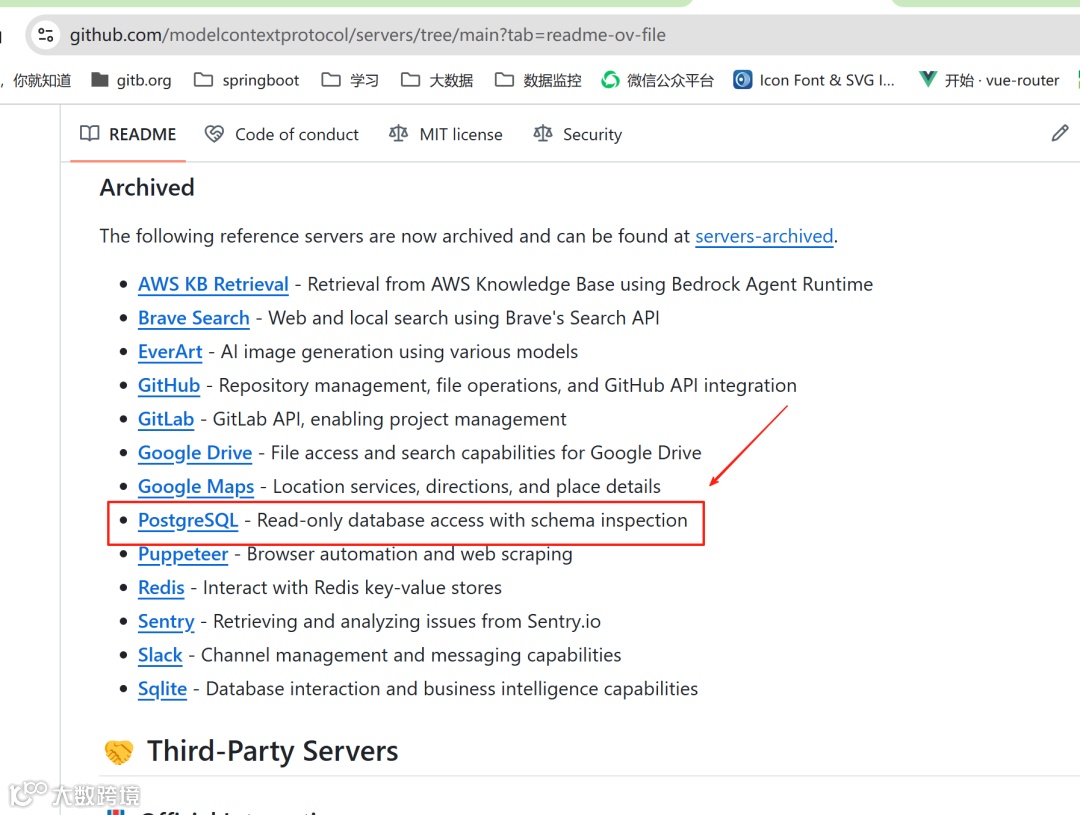Click text "Web and local search using Brave's Search API"

point(464,318)
